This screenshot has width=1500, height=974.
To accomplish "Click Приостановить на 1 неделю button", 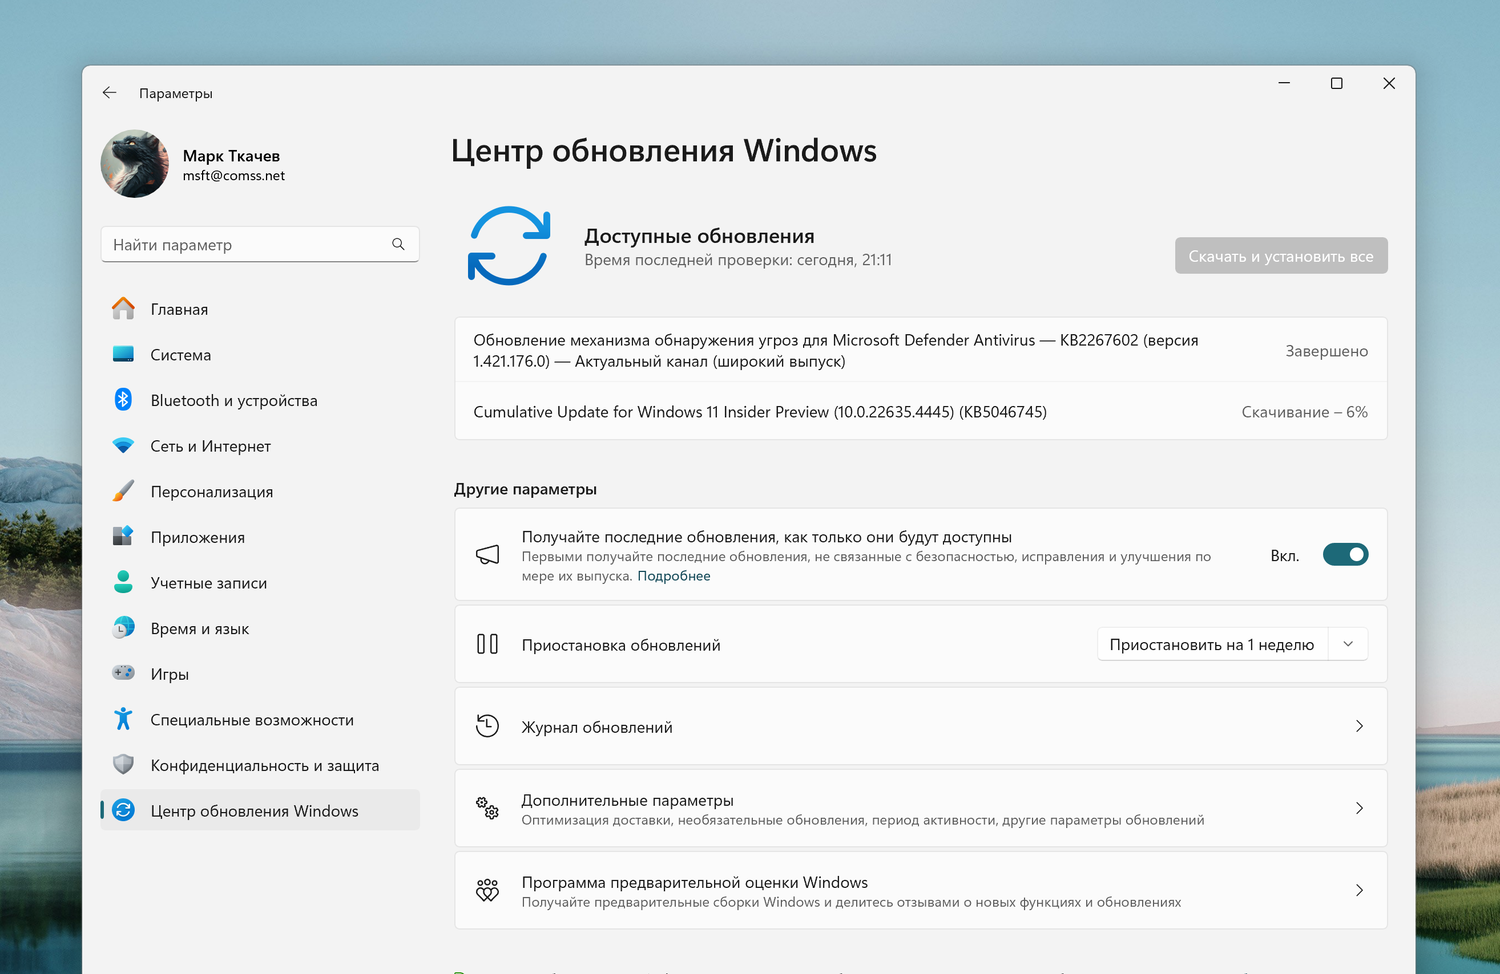I will (x=1212, y=644).
